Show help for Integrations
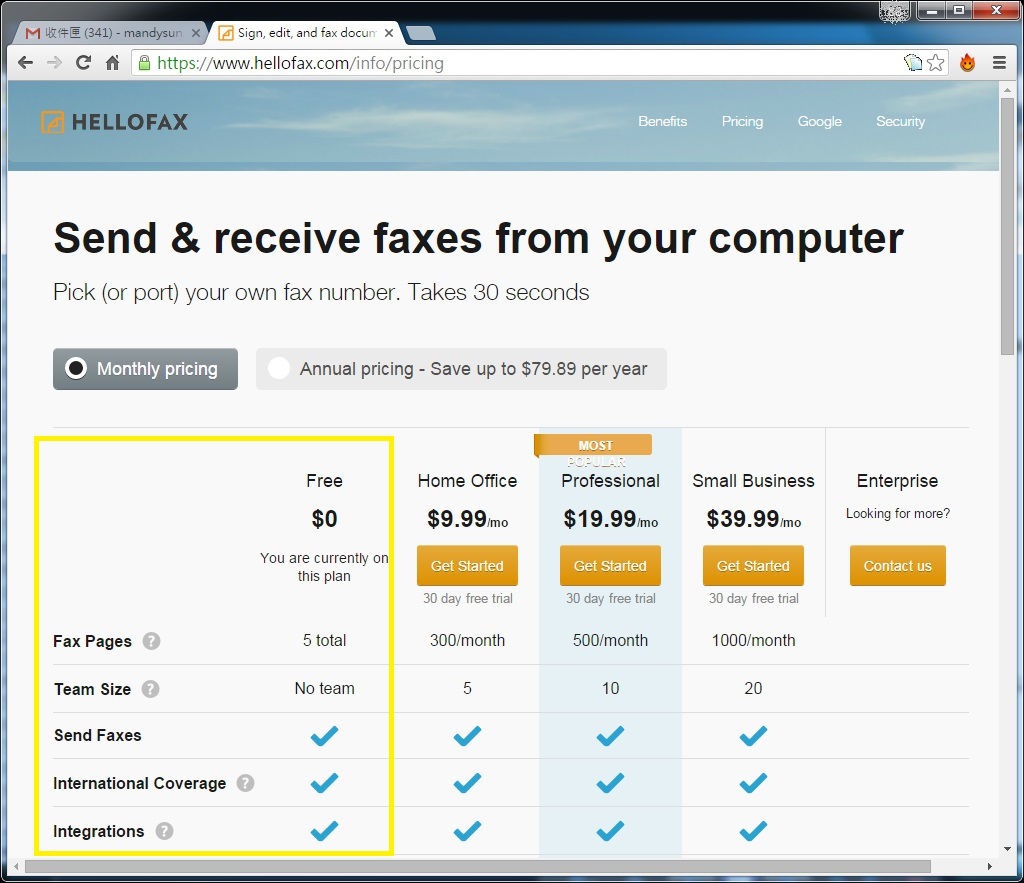The image size is (1024, 883). point(164,831)
